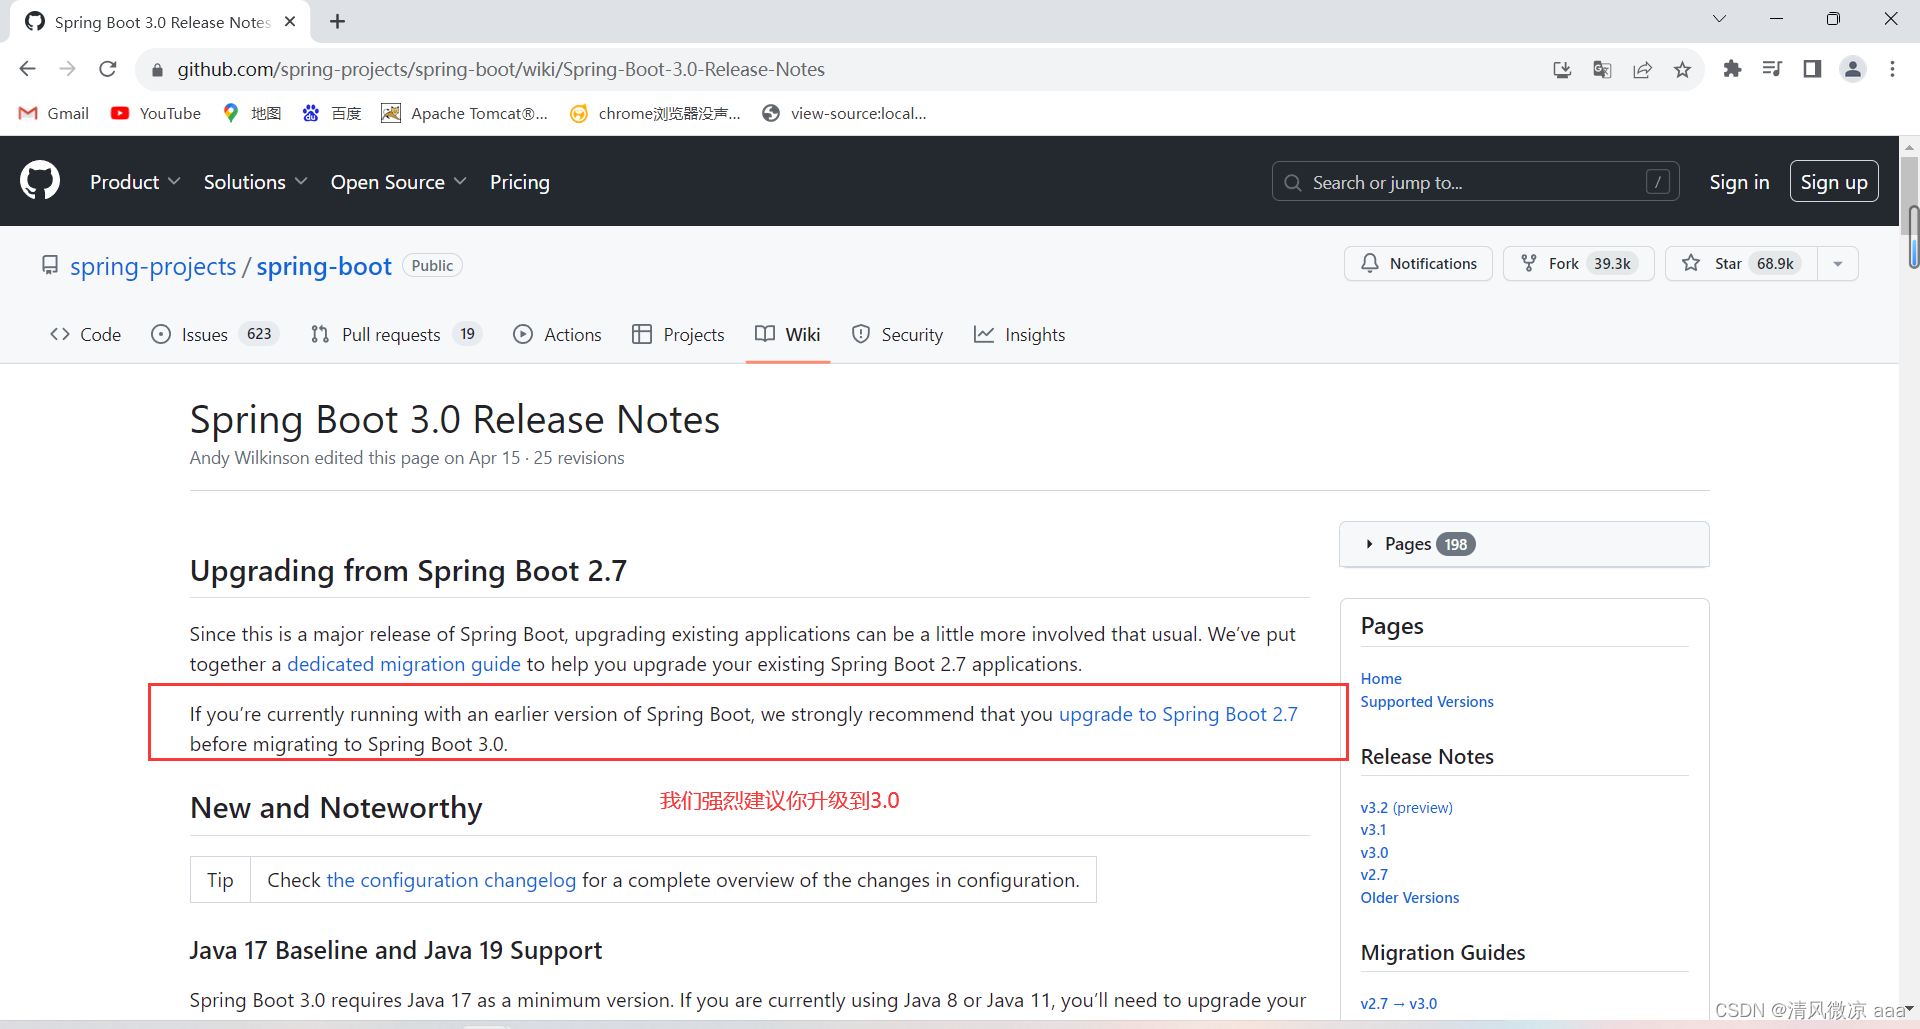The image size is (1920, 1029).
Task: Click the translate page icon
Action: 1602,69
